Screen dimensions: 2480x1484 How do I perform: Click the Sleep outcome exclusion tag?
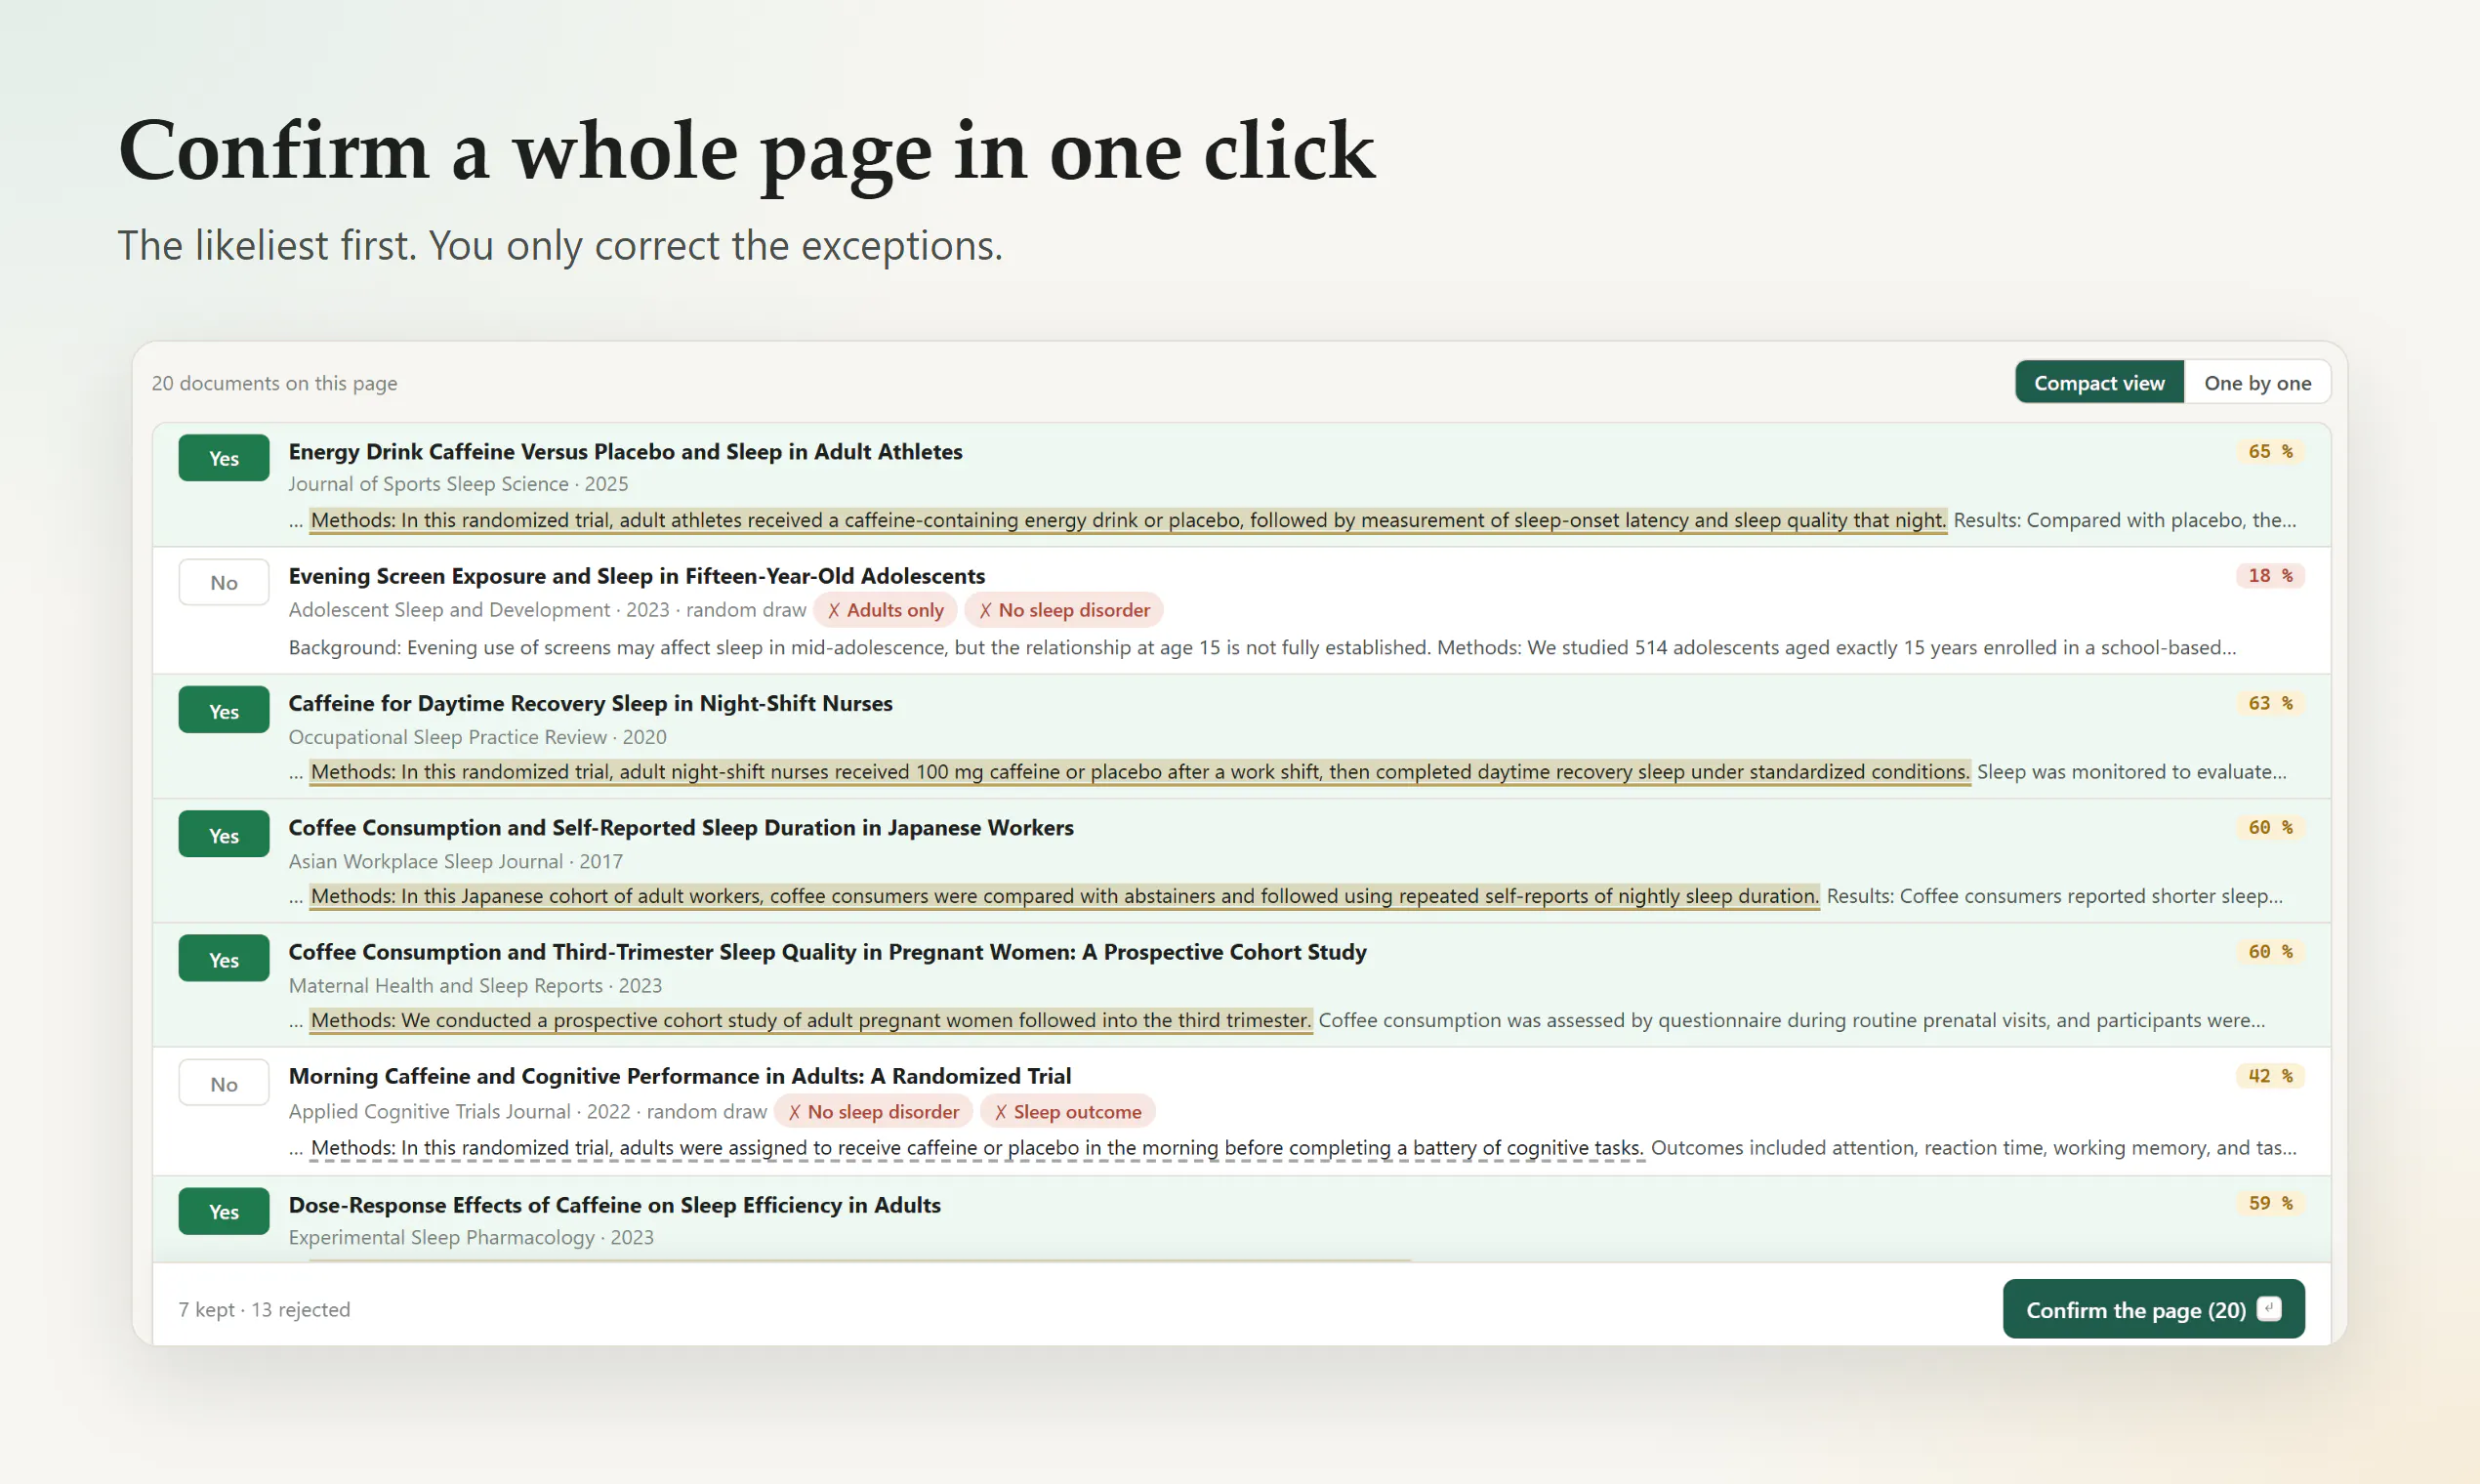pyautogui.click(x=1067, y=1111)
